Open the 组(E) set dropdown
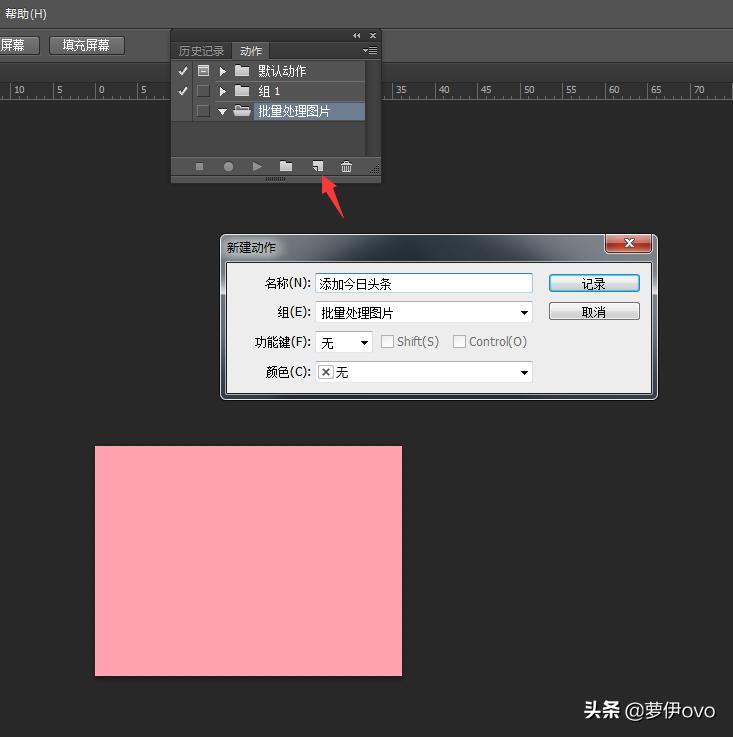This screenshot has width=733, height=737. coord(423,313)
